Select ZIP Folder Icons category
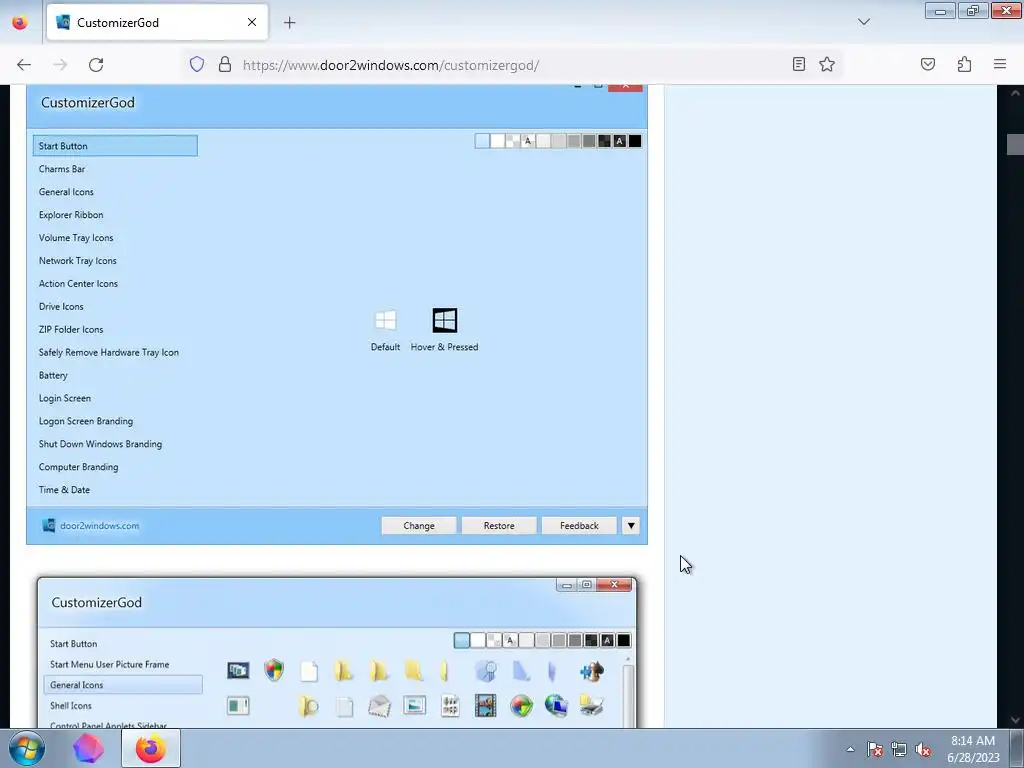This screenshot has height=768, width=1024. click(x=71, y=329)
